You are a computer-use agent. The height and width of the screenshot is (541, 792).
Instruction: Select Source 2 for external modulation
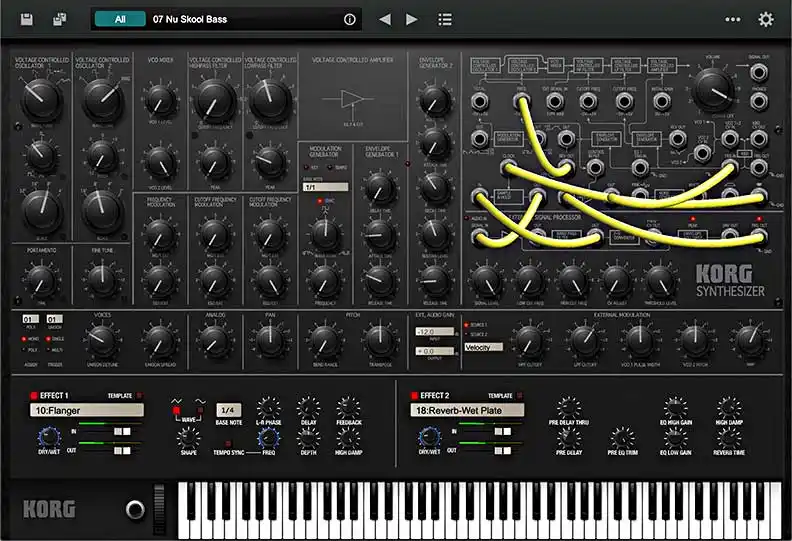point(466,334)
